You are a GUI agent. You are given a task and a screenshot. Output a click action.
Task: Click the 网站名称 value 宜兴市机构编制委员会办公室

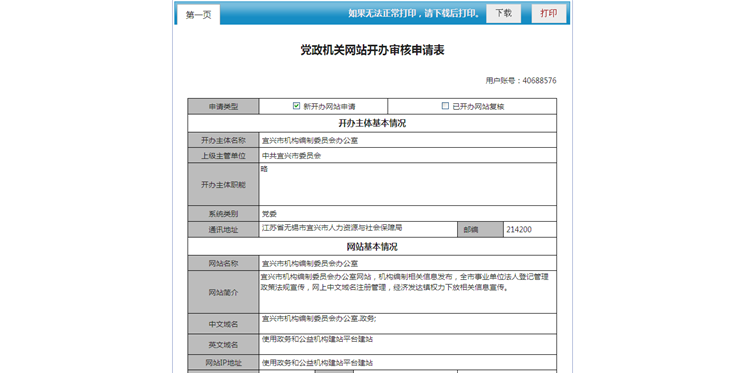click(310, 264)
